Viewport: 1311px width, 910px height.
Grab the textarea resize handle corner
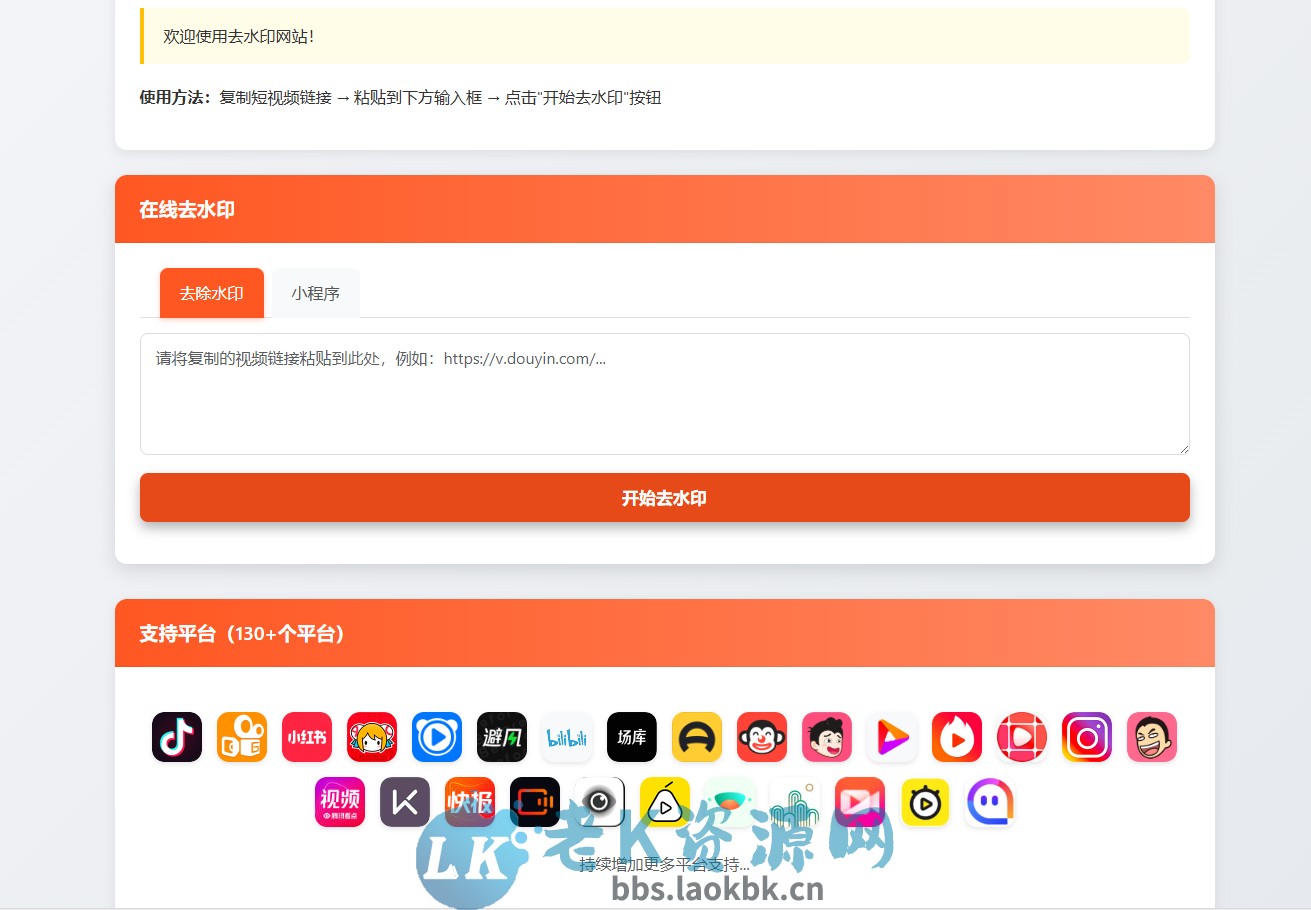1183,448
